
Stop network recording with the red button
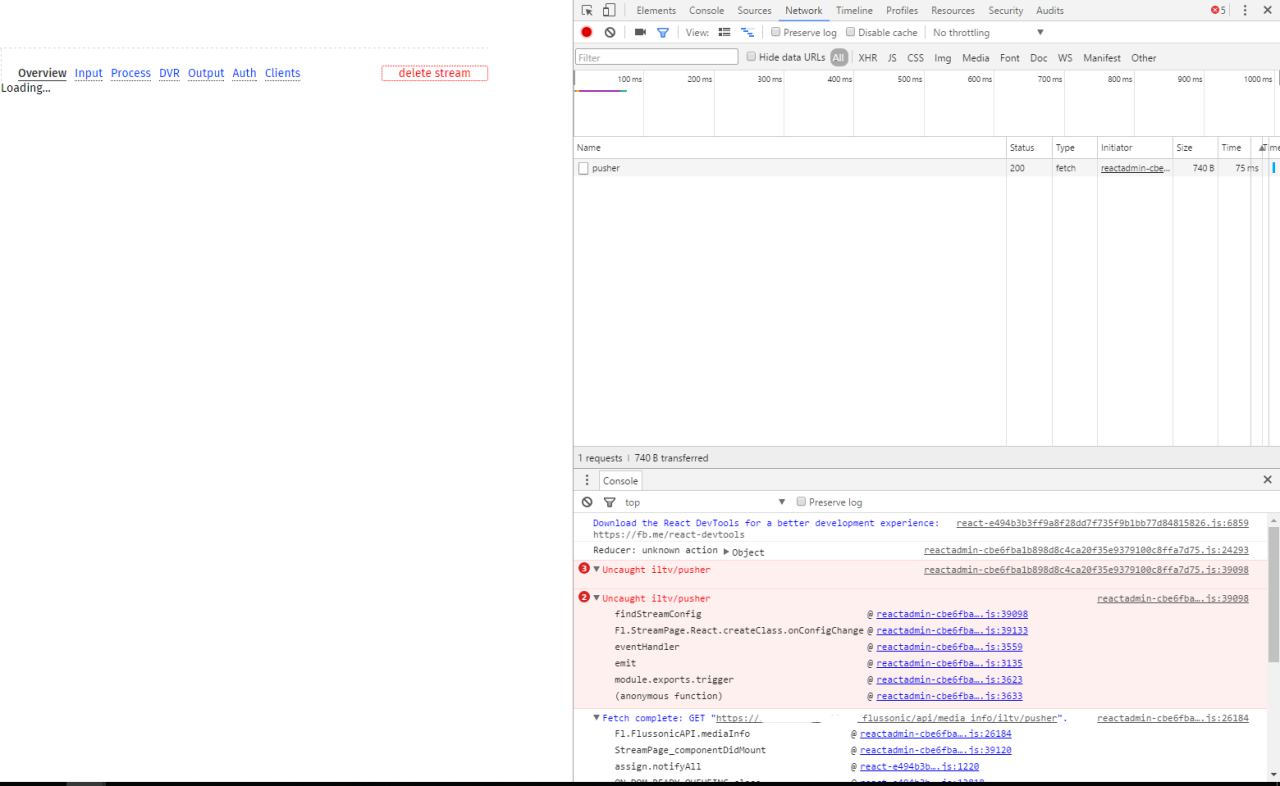click(x=587, y=32)
